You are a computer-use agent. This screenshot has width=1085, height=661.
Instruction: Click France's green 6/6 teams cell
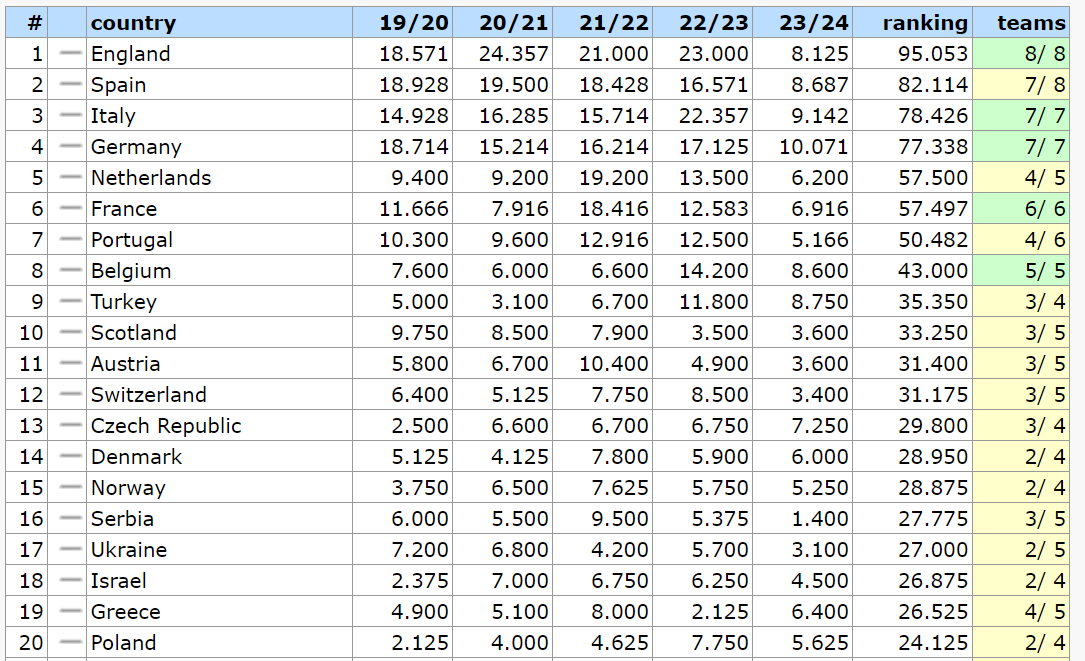(x=1027, y=209)
